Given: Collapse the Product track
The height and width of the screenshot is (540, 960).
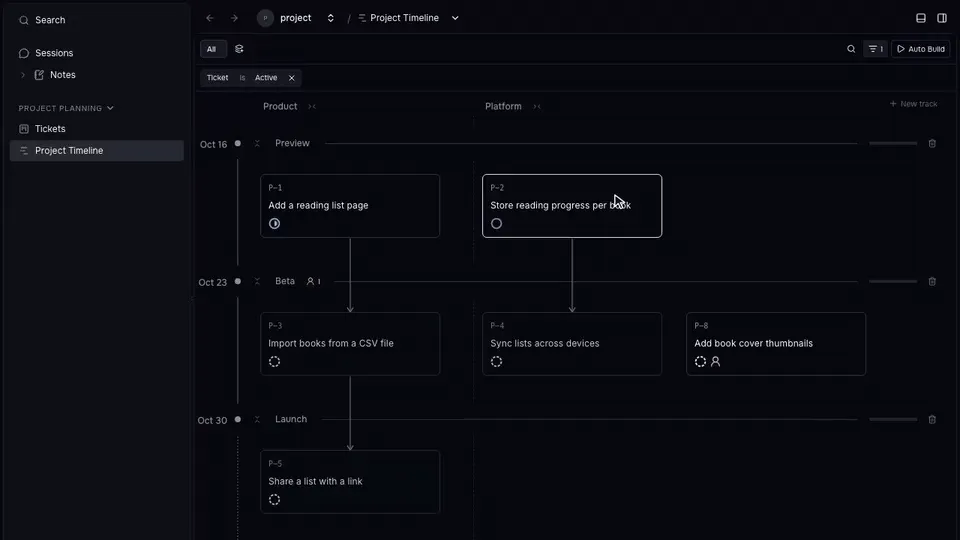Looking at the screenshot, I should click(x=312, y=107).
